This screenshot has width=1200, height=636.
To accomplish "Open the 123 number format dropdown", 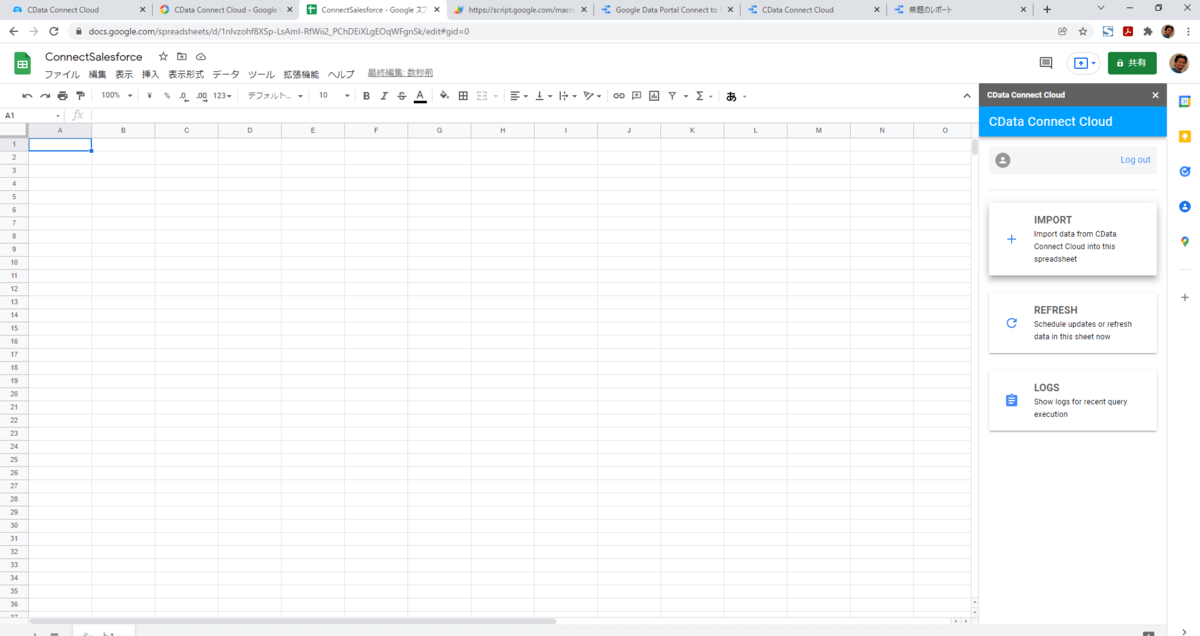I will (222, 96).
